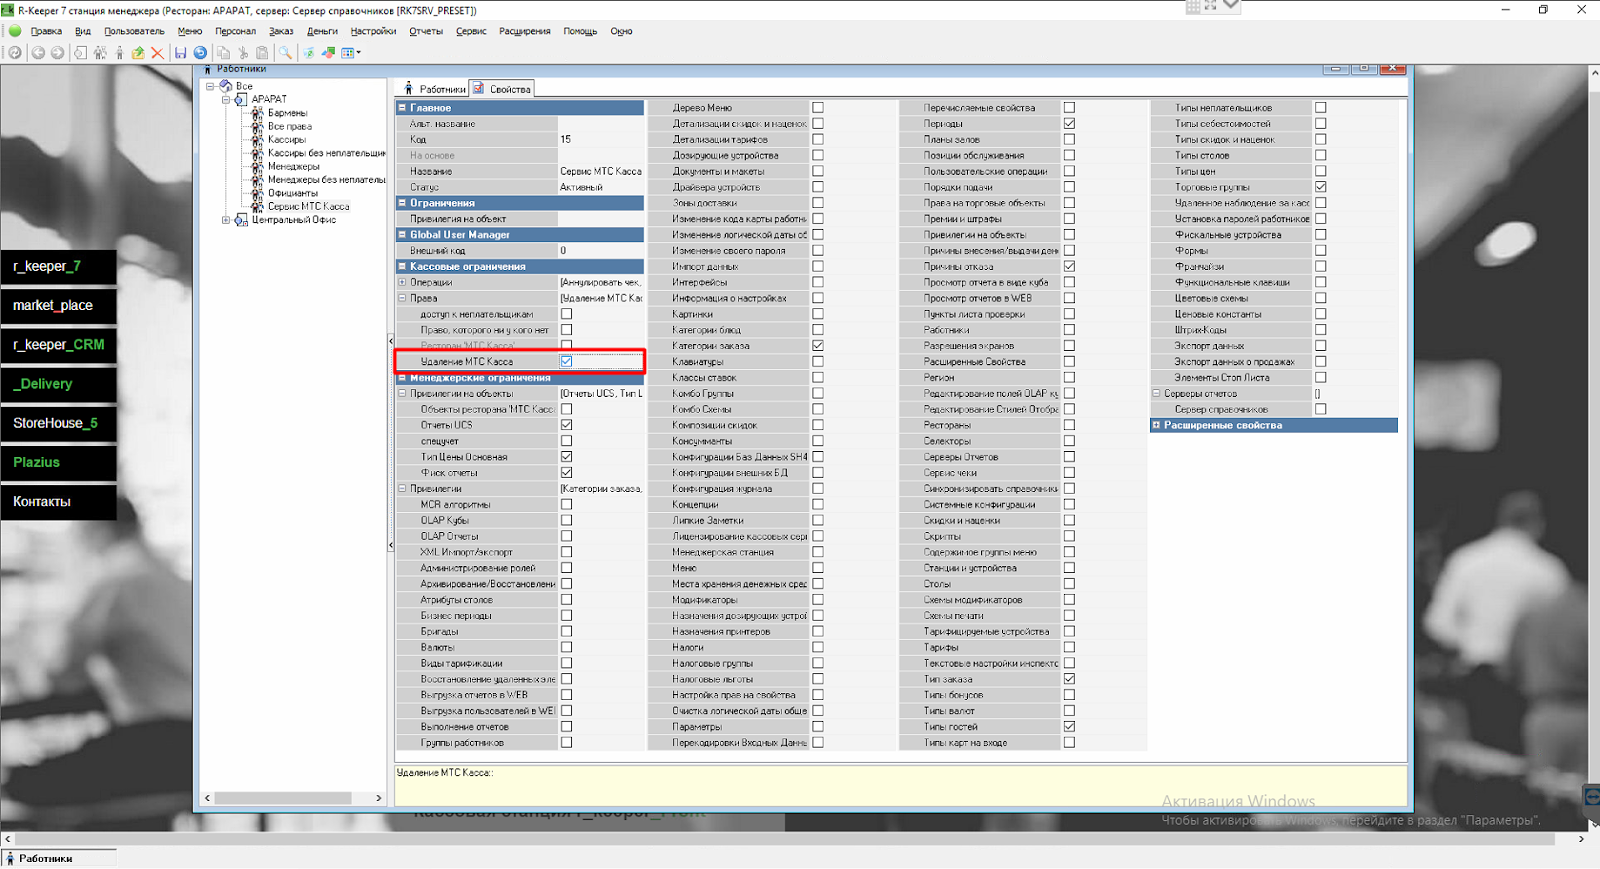Click the StoreHouse_5 sidebar button

click(58, 423)
